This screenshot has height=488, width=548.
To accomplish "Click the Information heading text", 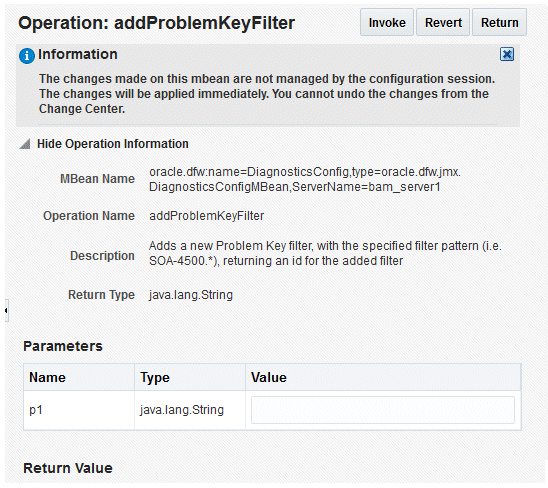I will coord(78,55).
